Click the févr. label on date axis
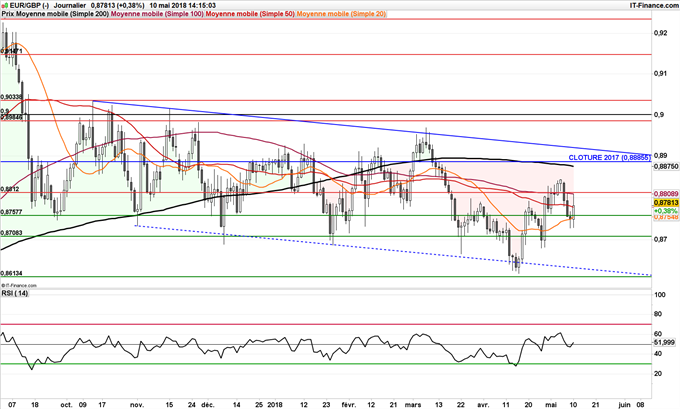This screenshot has width=680, height=409. pyautogui.click(x=349, y=405)
